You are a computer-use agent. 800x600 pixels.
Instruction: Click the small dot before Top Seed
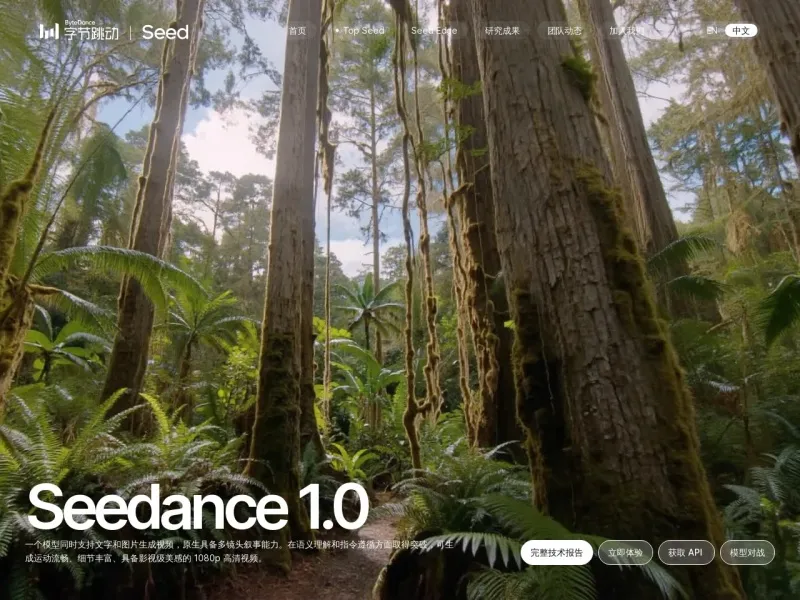coord(336,30)
